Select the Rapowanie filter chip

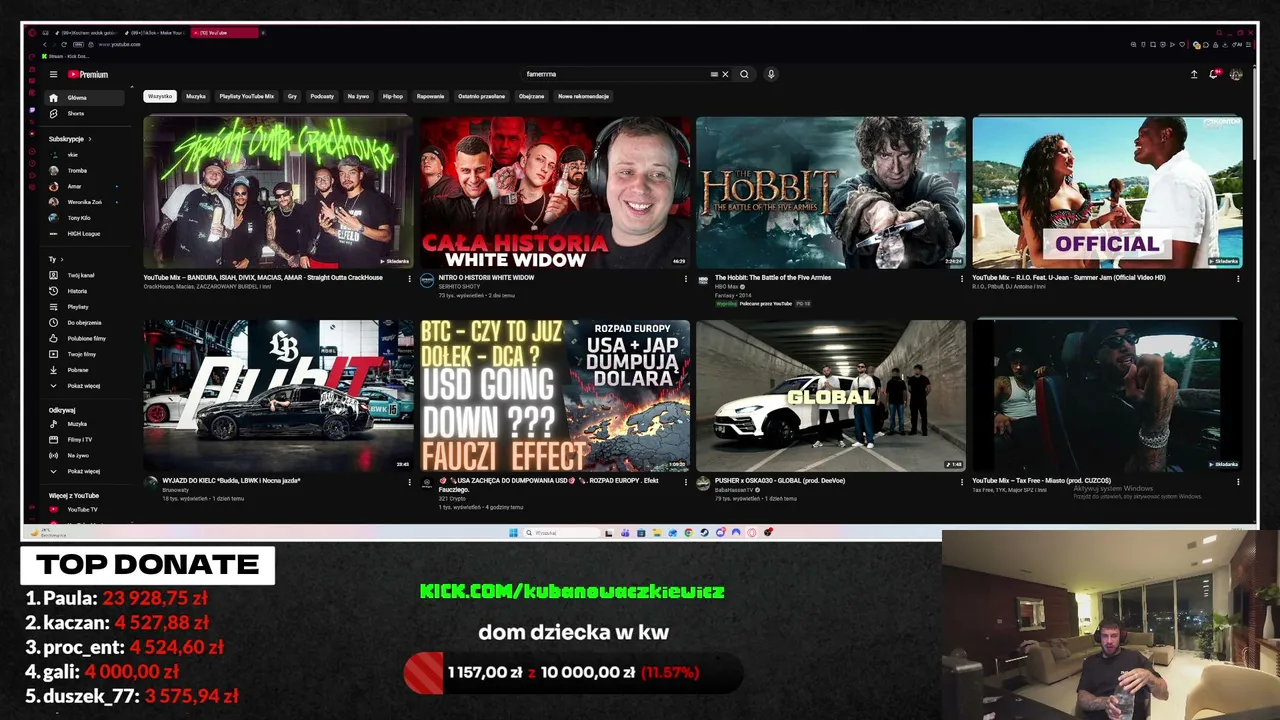tap(431, 97)
